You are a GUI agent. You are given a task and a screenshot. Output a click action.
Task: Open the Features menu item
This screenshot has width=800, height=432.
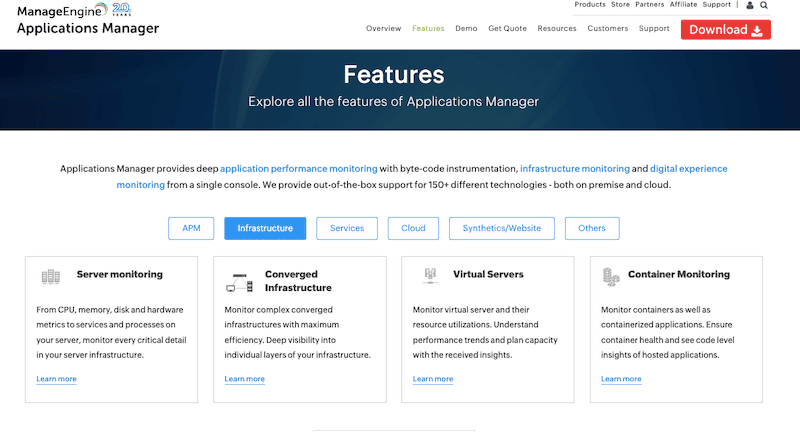[x=428, y=29]
